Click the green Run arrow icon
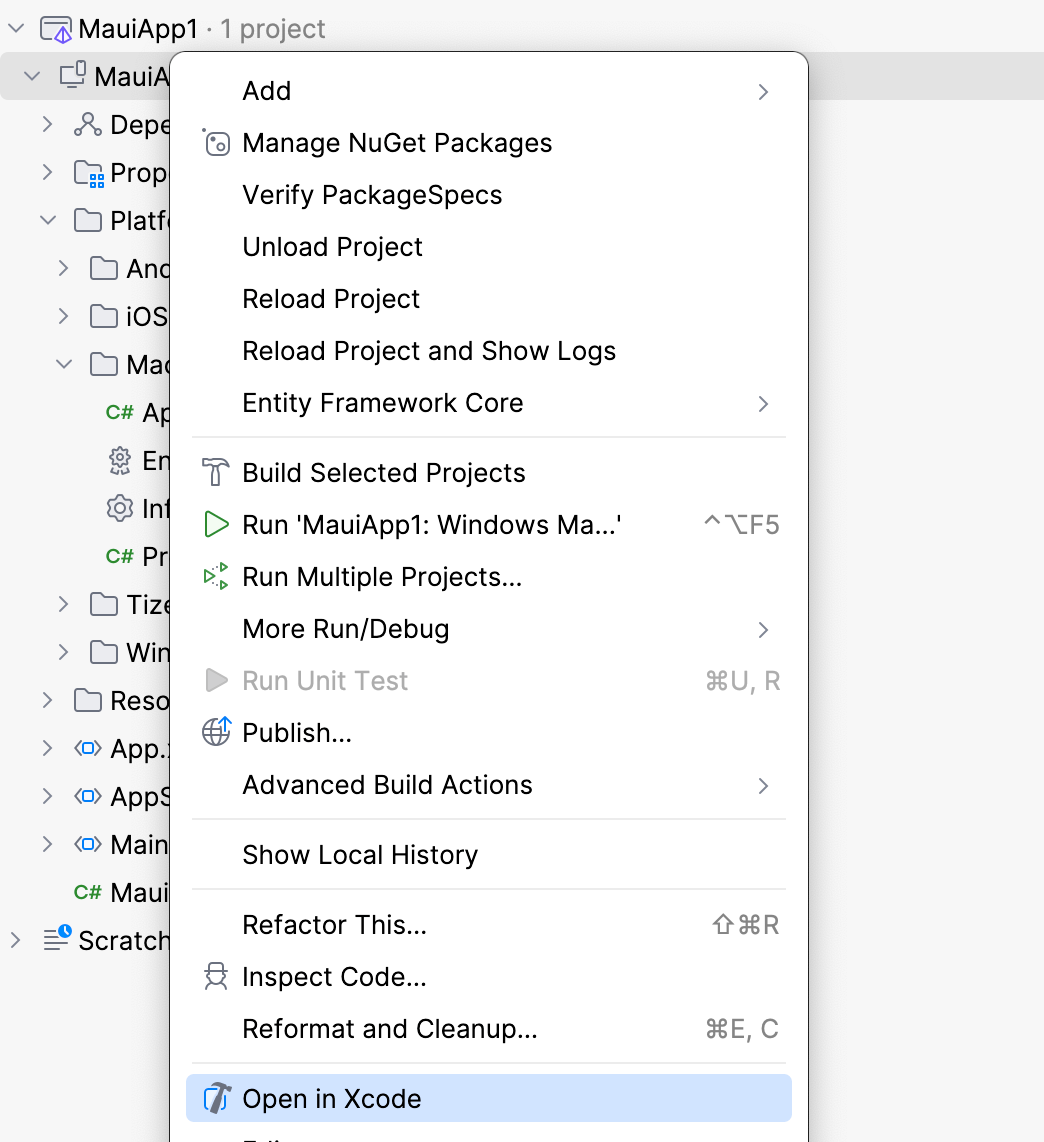 [216, 524]
